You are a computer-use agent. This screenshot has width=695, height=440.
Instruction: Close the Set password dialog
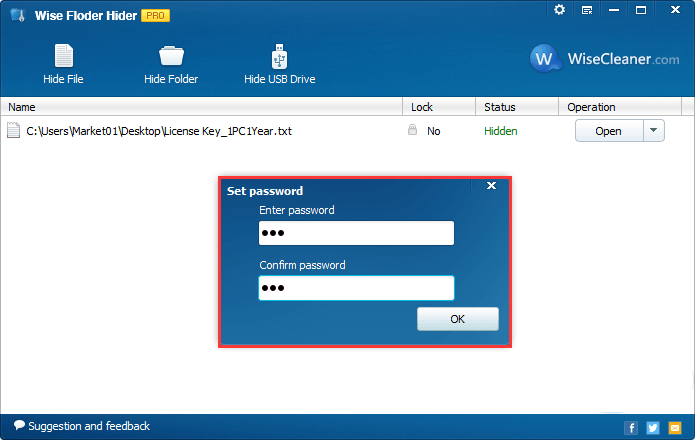[491, 186]
